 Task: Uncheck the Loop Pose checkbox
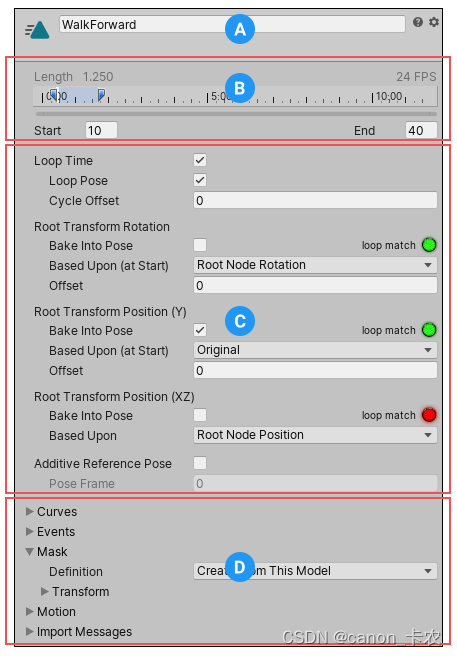point(200,180)
